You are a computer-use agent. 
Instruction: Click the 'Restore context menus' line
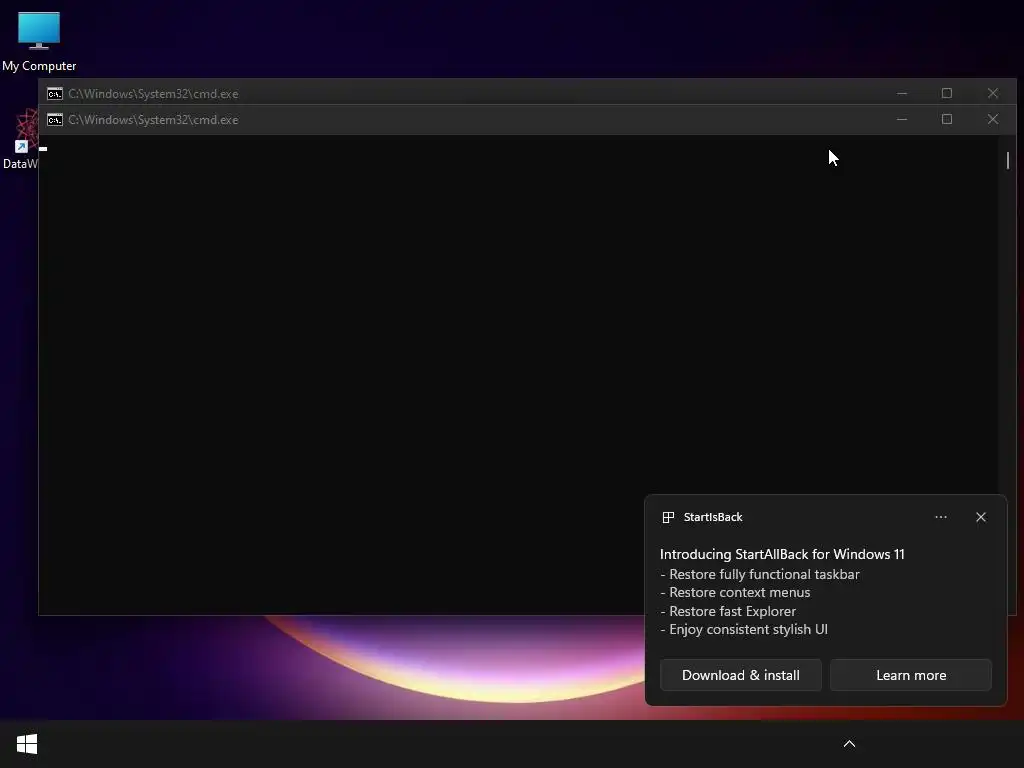[x=735, y=592]
